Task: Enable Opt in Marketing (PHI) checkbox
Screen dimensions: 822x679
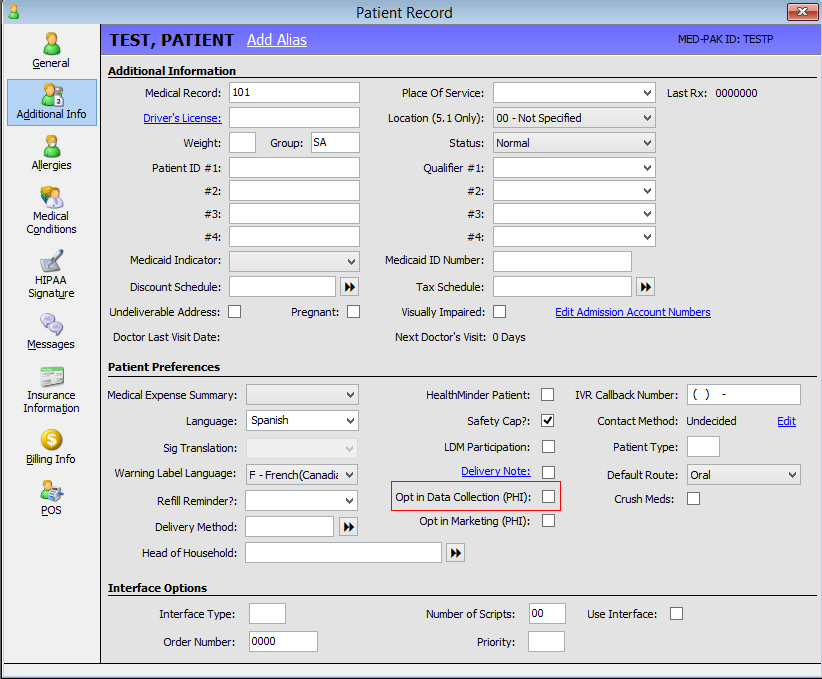Action: pos(548,521)
